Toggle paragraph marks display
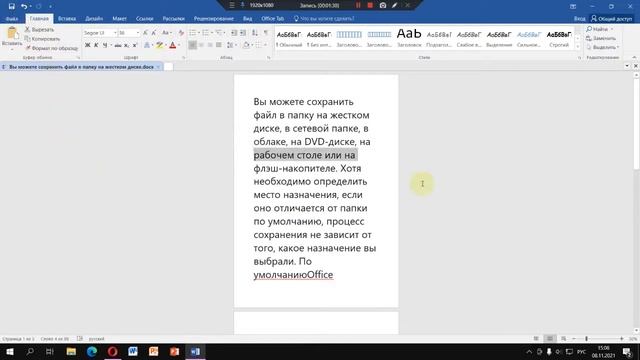 click(266, 33)
